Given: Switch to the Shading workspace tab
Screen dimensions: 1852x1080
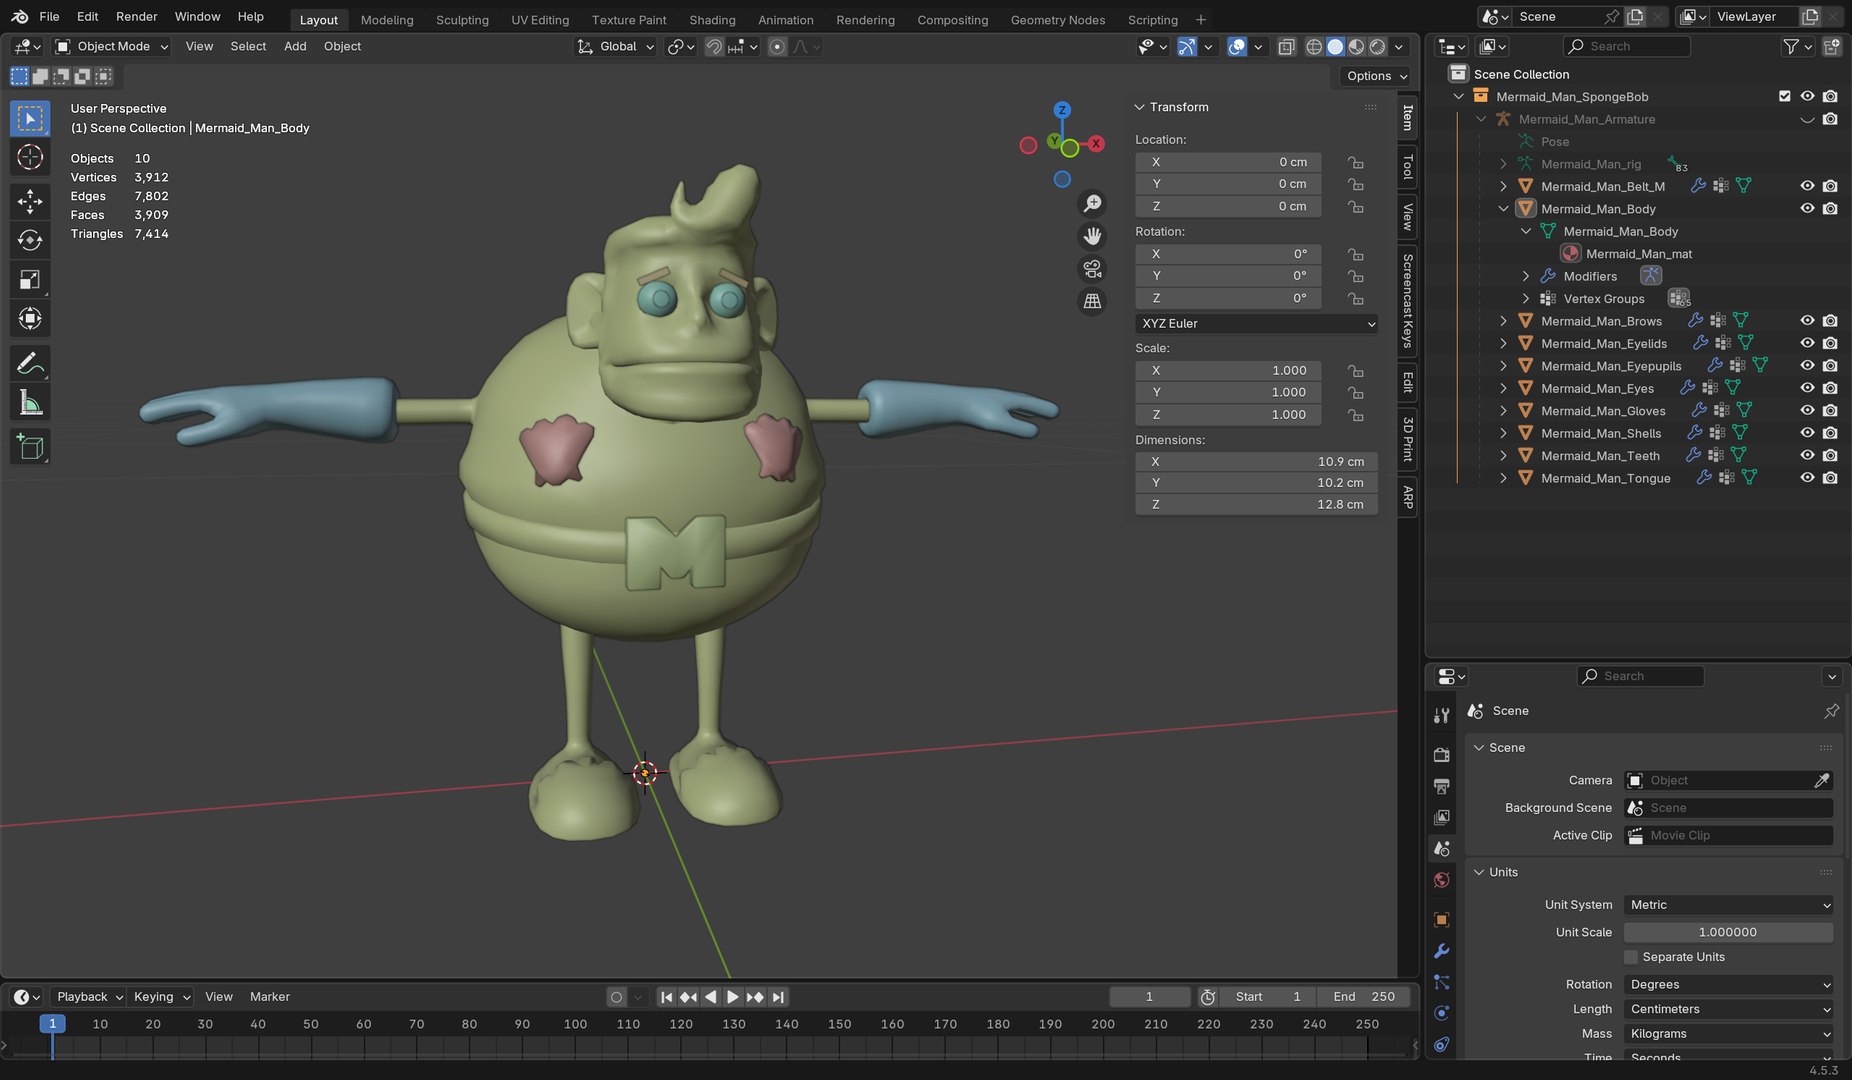Looking at the screenshot, I should pyautogui.click(x=712, y=19).
